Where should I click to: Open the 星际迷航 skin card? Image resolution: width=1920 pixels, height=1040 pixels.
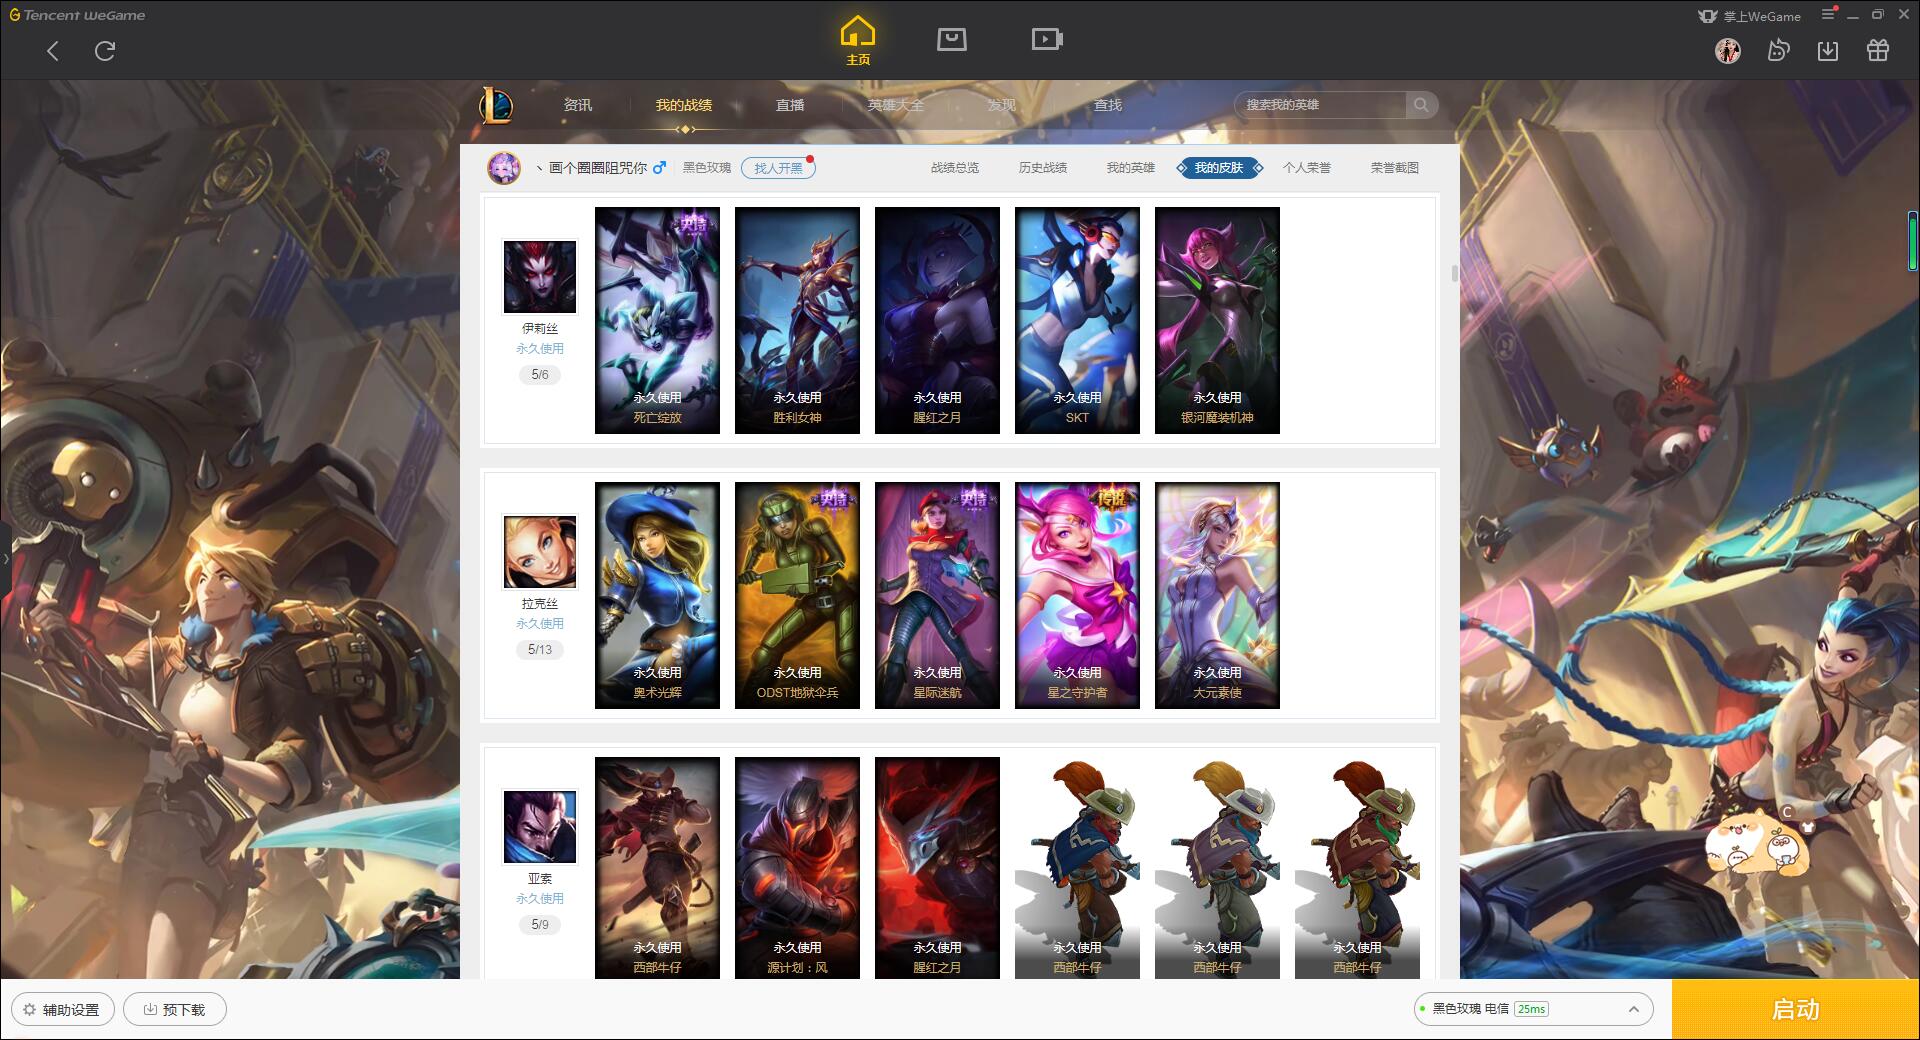pyautogui.click(x=937, y=595)
